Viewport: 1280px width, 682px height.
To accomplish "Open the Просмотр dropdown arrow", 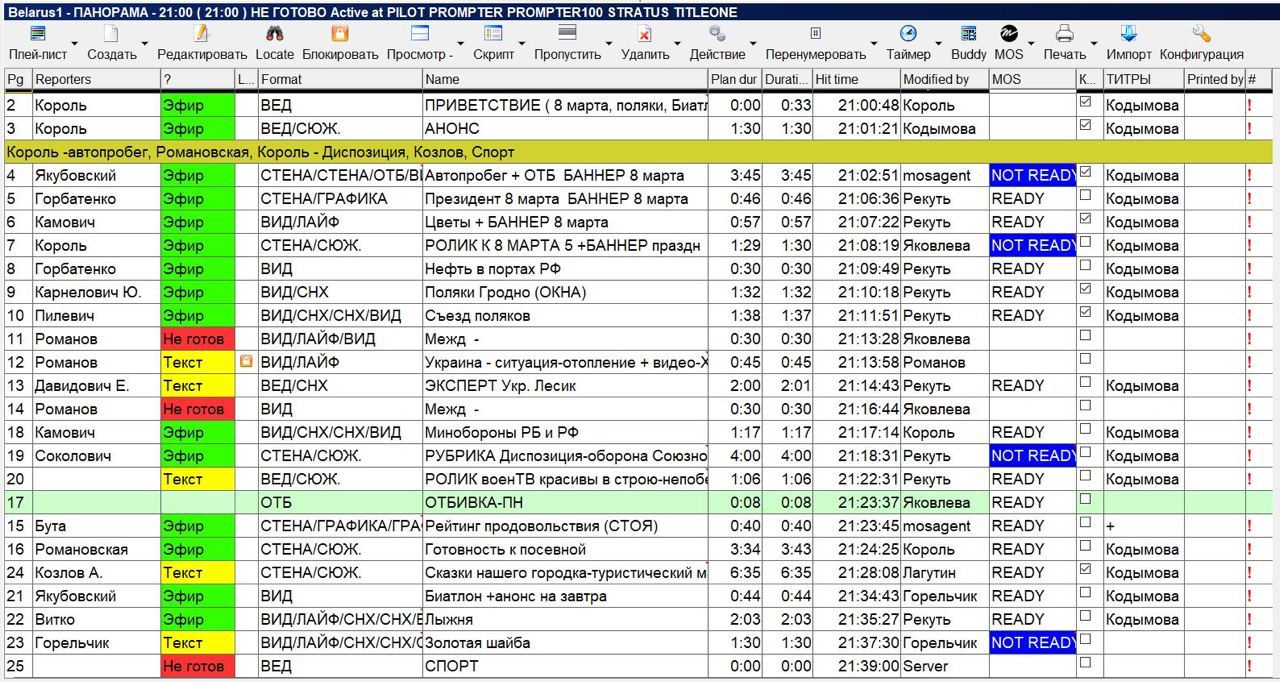I will point(461,43).
